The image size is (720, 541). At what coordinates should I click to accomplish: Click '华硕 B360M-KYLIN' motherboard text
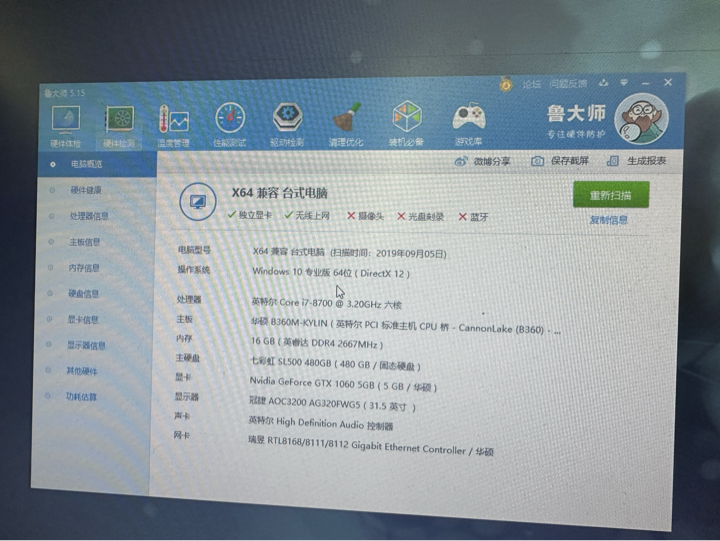[x=289, y=322]
